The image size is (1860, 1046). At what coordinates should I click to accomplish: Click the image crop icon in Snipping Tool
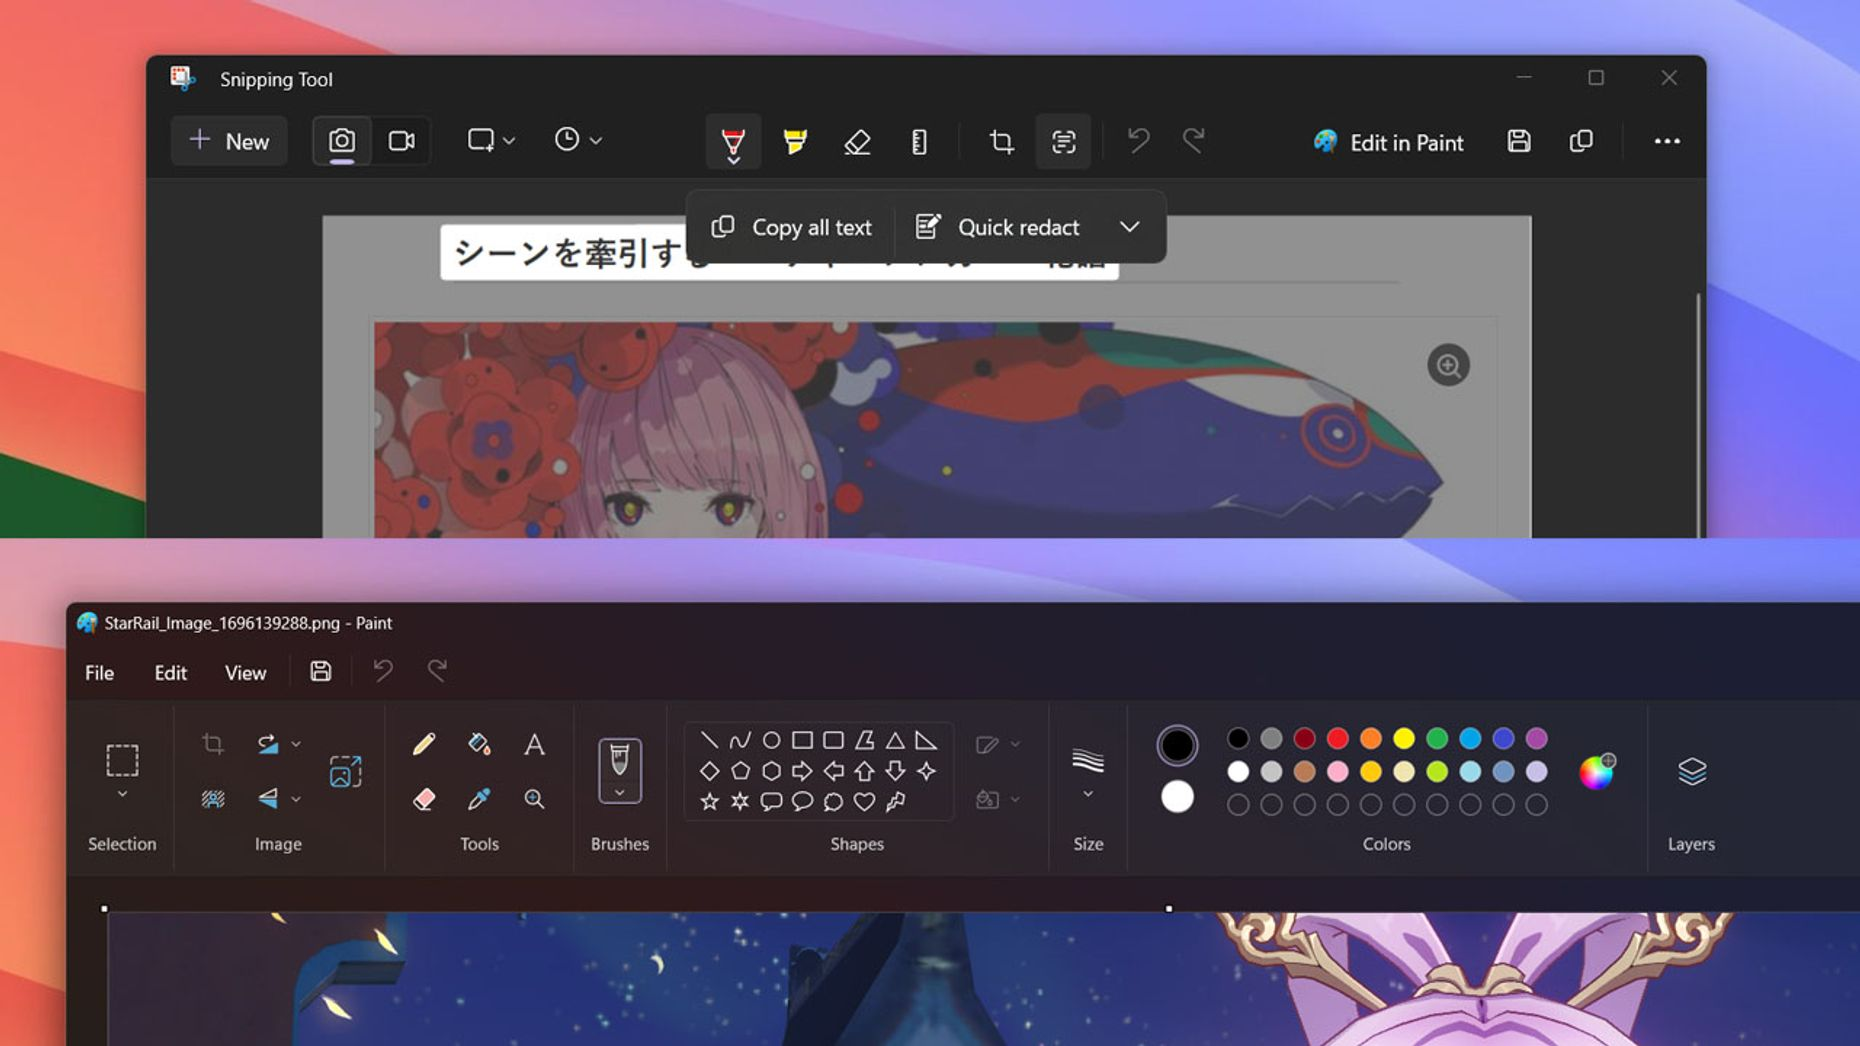pyautogui.click(x=1001, y=142)
